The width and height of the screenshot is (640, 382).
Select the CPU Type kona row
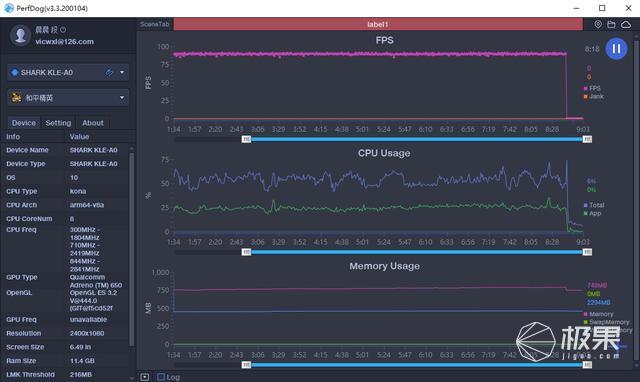65,191
